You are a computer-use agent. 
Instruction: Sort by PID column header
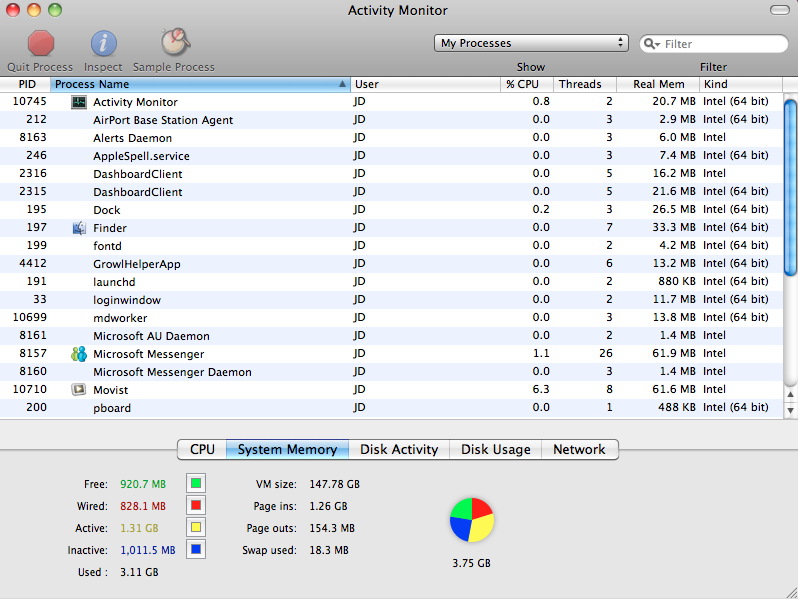25,84
